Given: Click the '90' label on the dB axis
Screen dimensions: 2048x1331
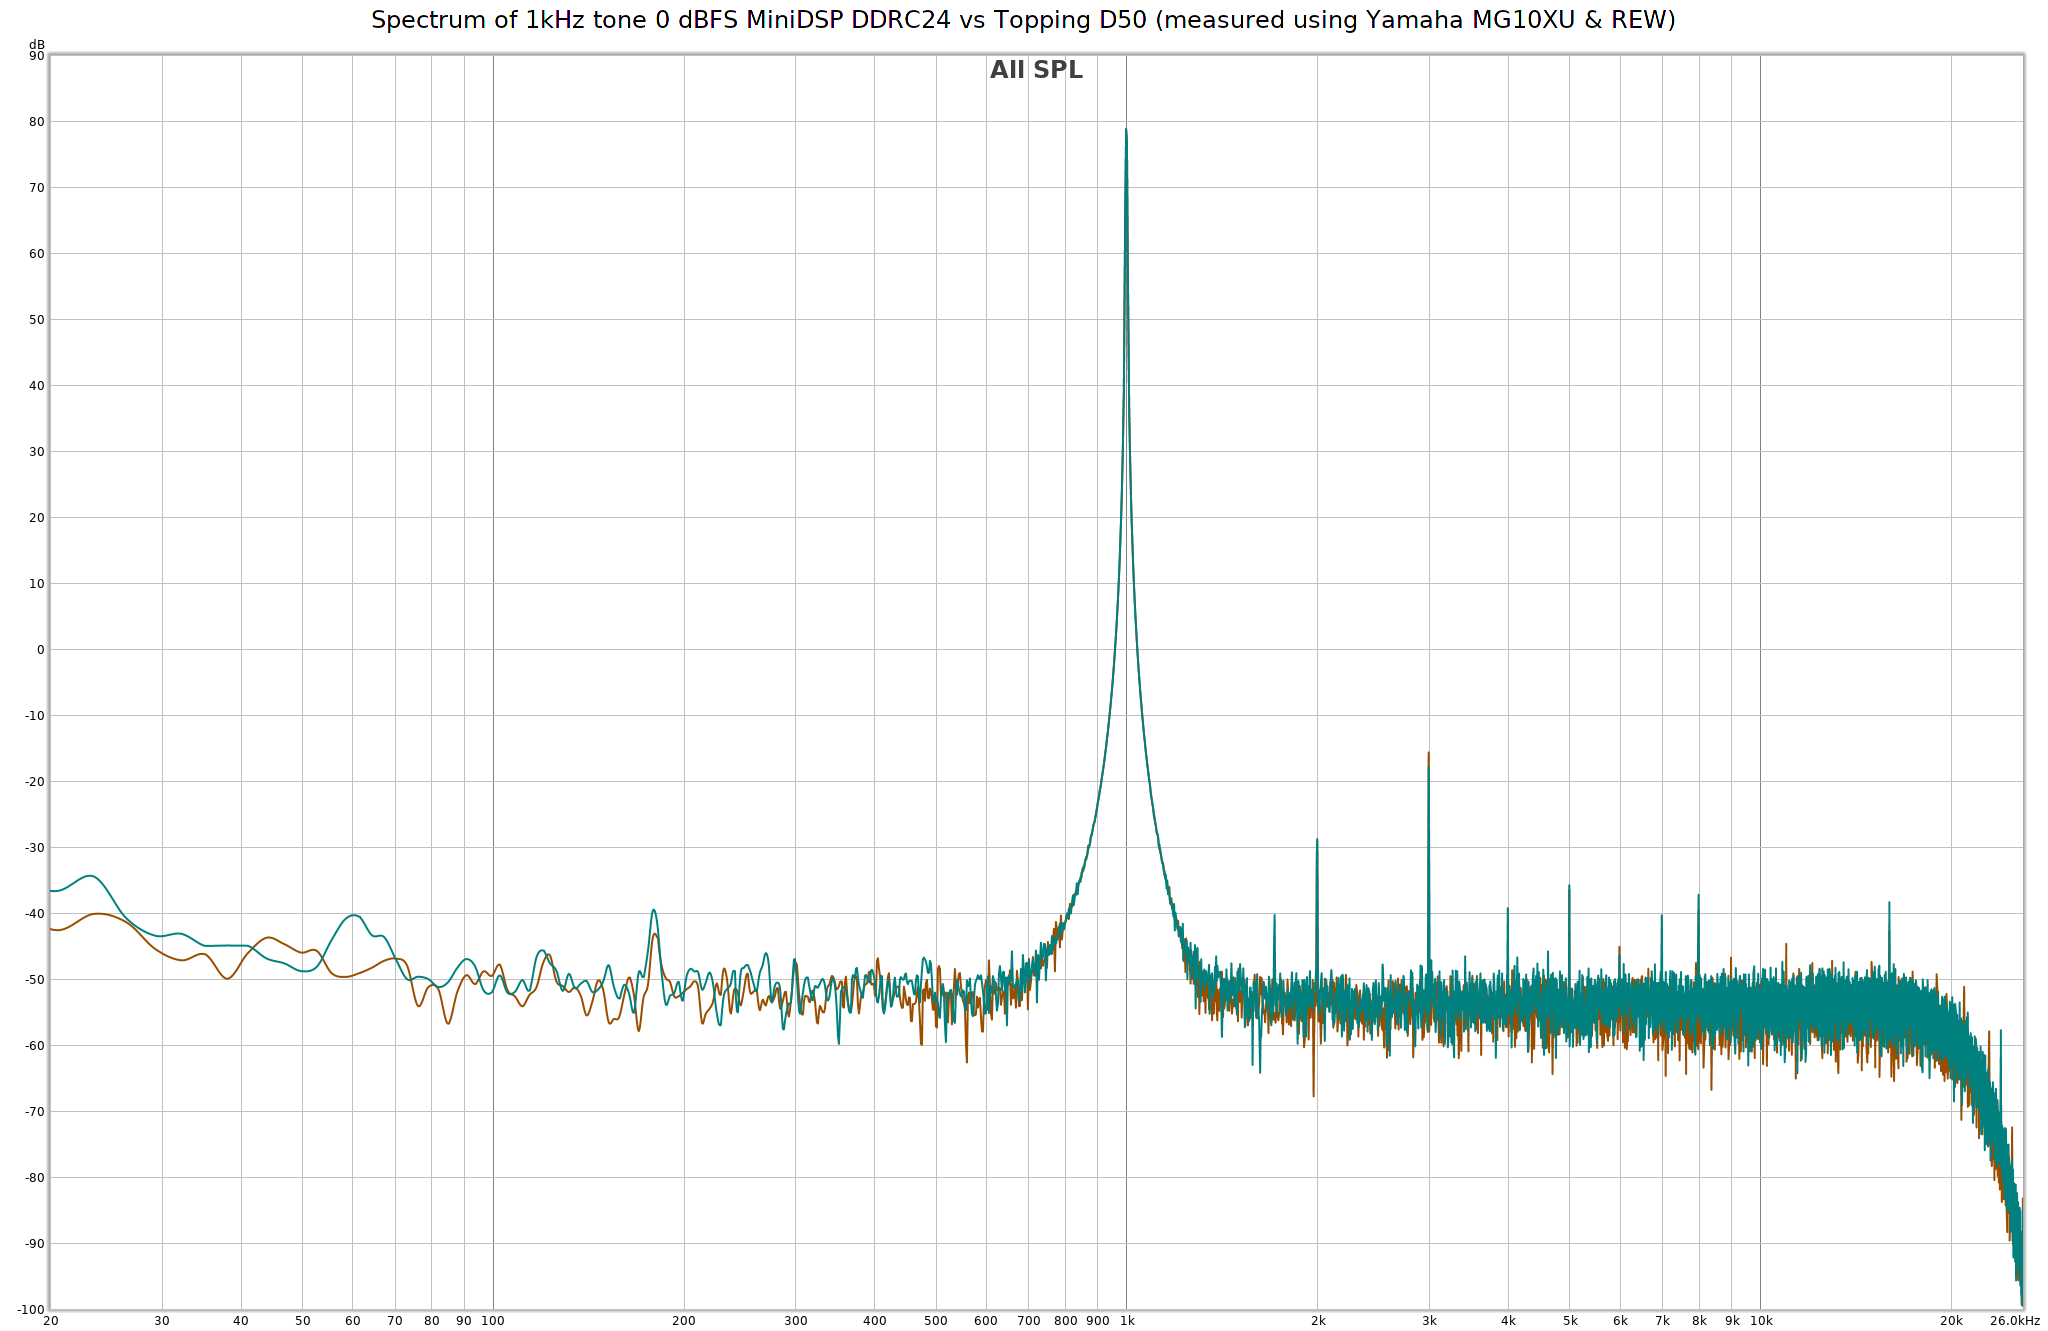Looking at the screenshot, I should tap(37, 56).
